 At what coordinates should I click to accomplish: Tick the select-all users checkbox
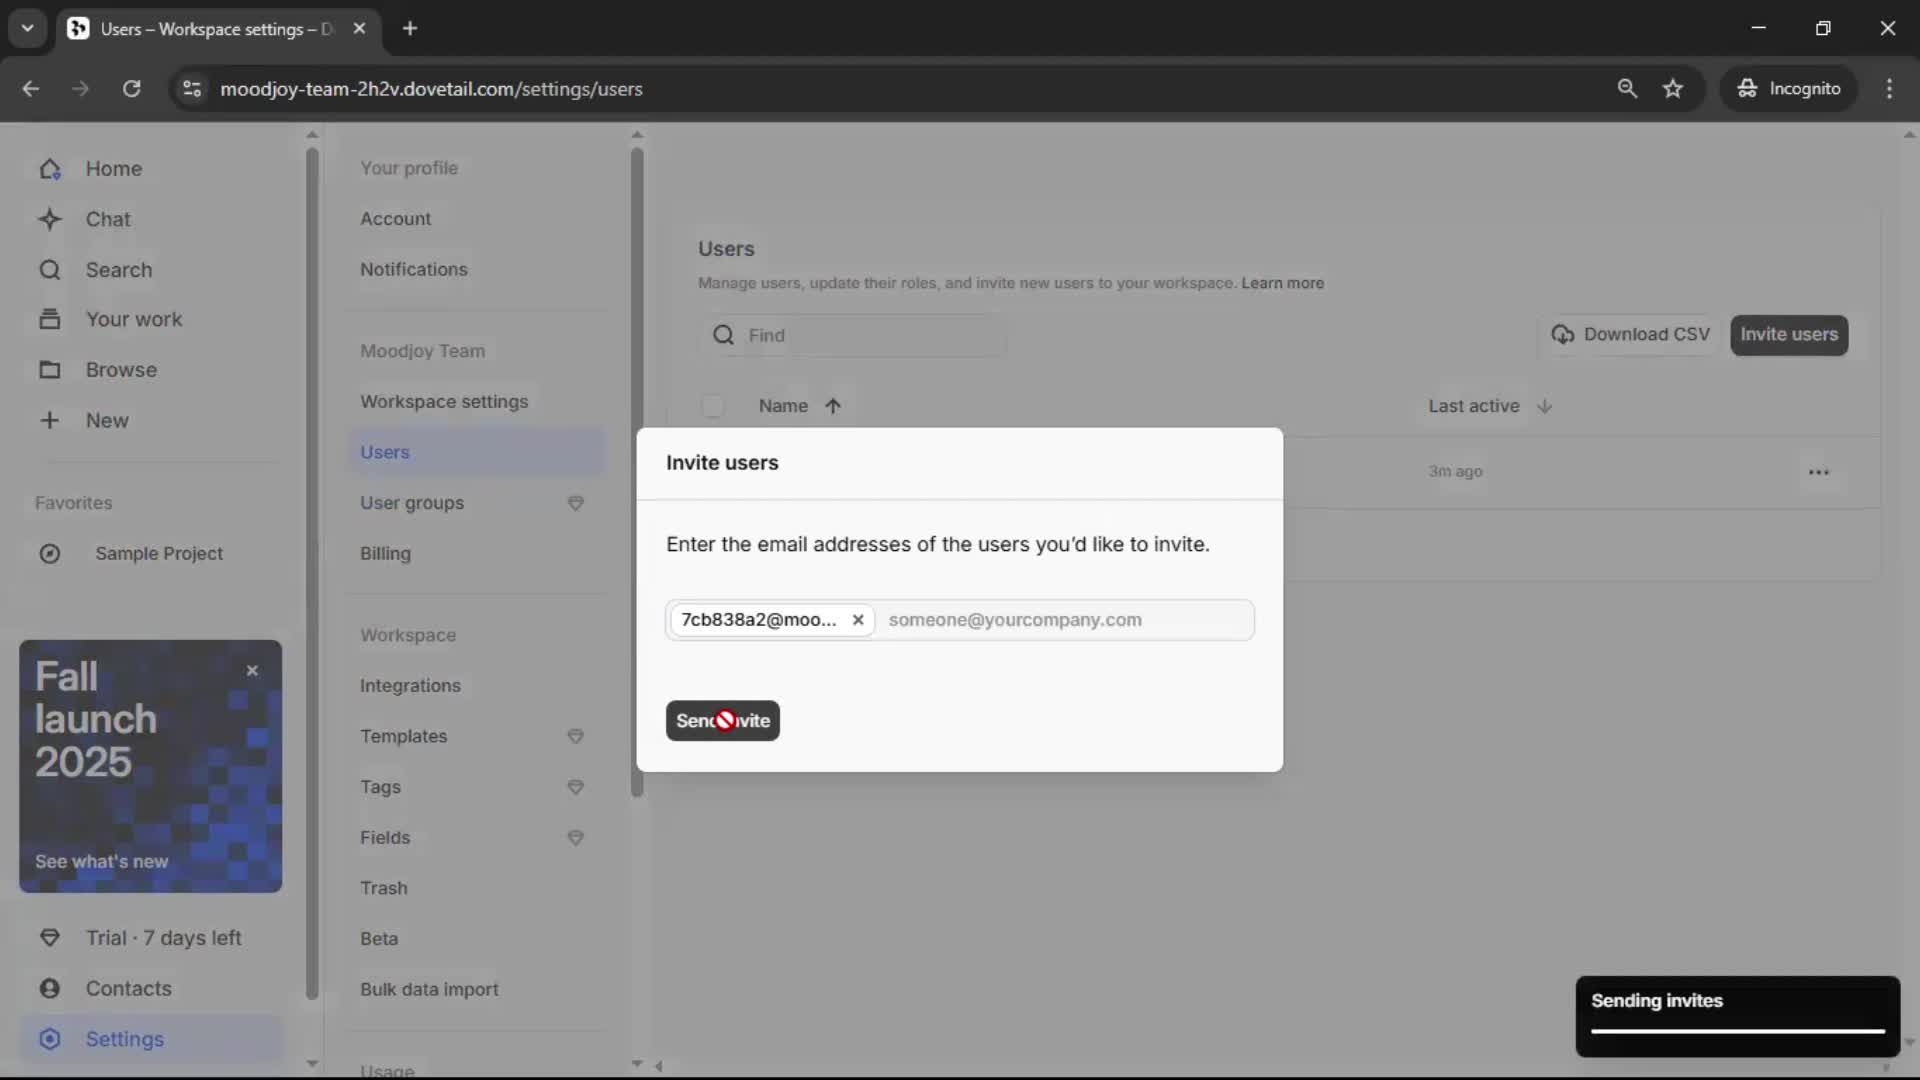click(713, 406)
